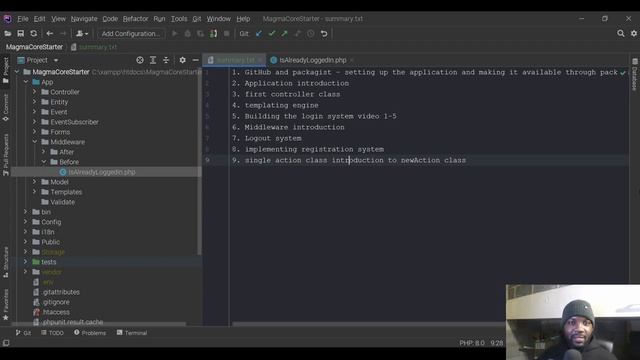Image resolution: width=640 pixels, height=360 pixels.
Task: Open the Problems tool window
Action: (90, 333)
